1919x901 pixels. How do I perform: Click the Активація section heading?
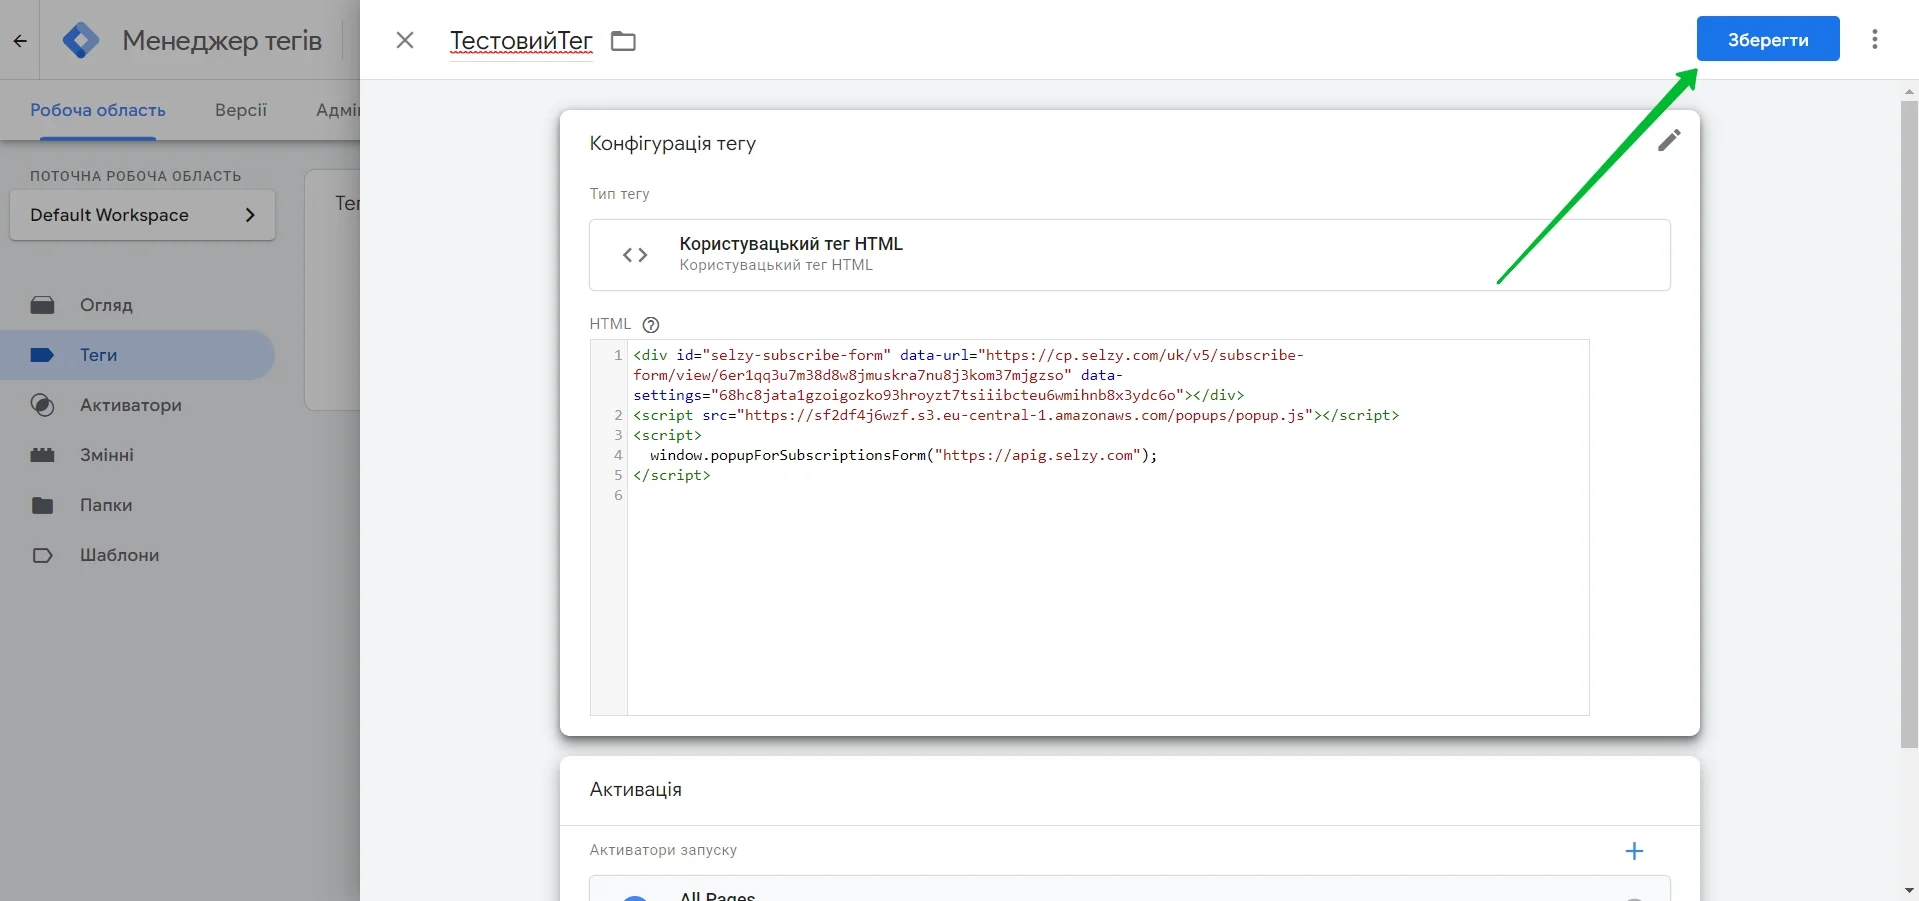click(636, 789)
